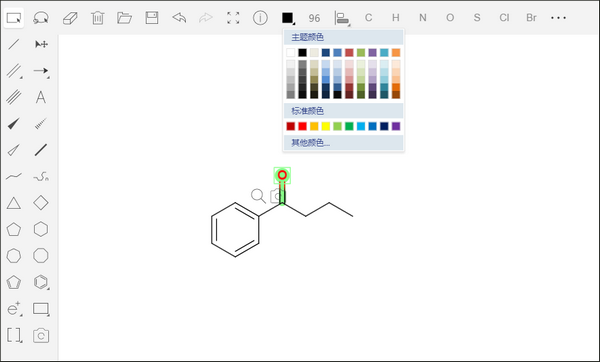Select the solid wedge bond tool
This screenshot has height=362, width=600.
14,124
